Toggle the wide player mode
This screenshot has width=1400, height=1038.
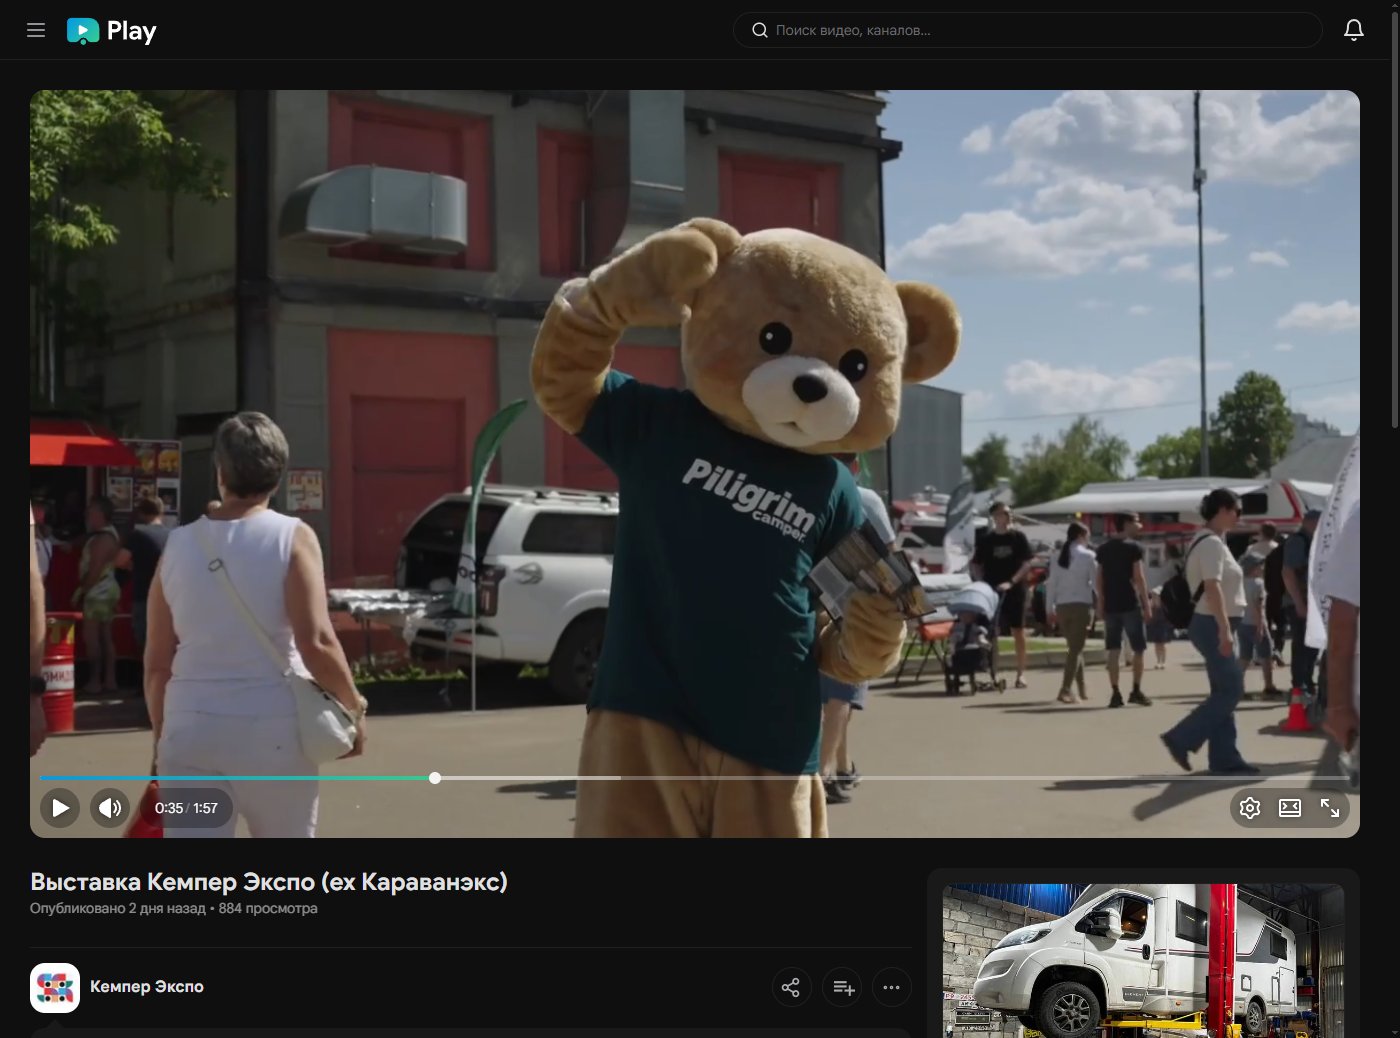1290,808
